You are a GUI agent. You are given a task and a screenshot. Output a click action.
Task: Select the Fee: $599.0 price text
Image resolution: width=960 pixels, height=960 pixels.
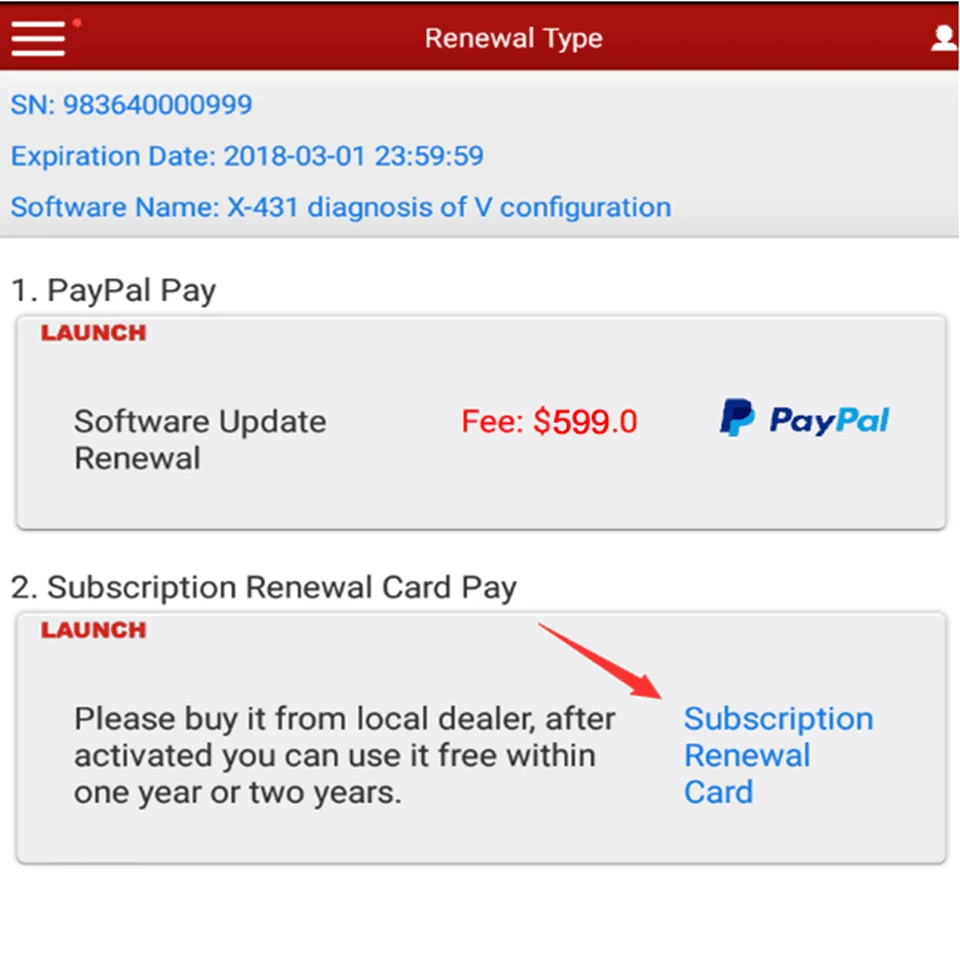pyautogui.click(x=549, y=422)
